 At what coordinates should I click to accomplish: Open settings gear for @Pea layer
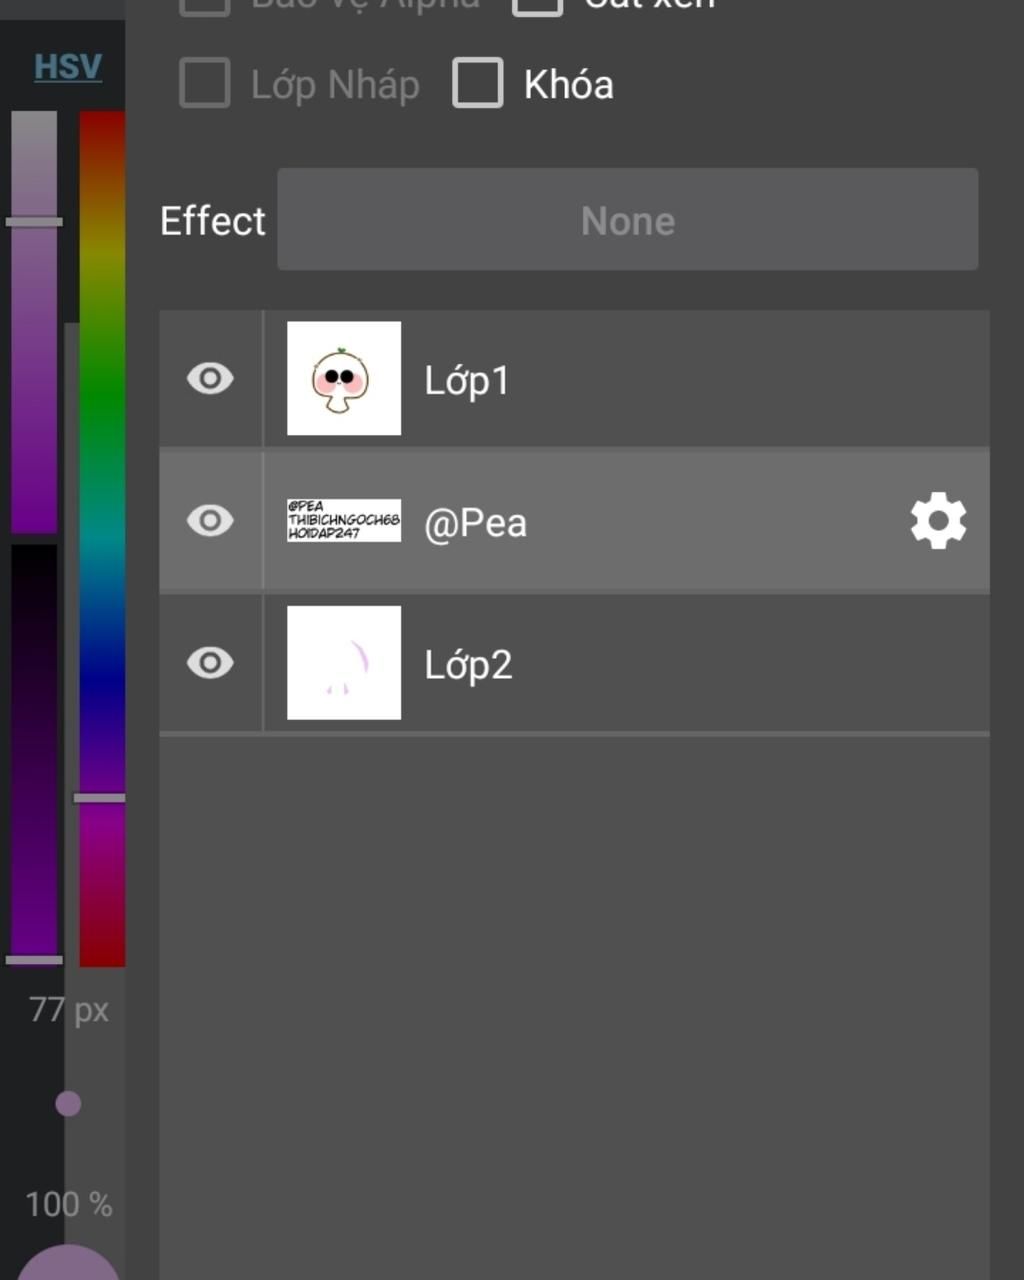938,521
